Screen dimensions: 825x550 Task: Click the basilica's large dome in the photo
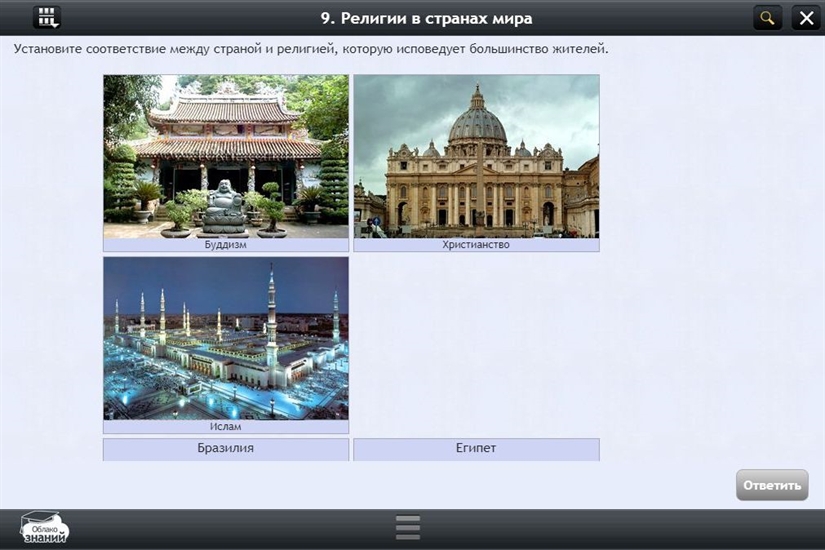point(476,120)
